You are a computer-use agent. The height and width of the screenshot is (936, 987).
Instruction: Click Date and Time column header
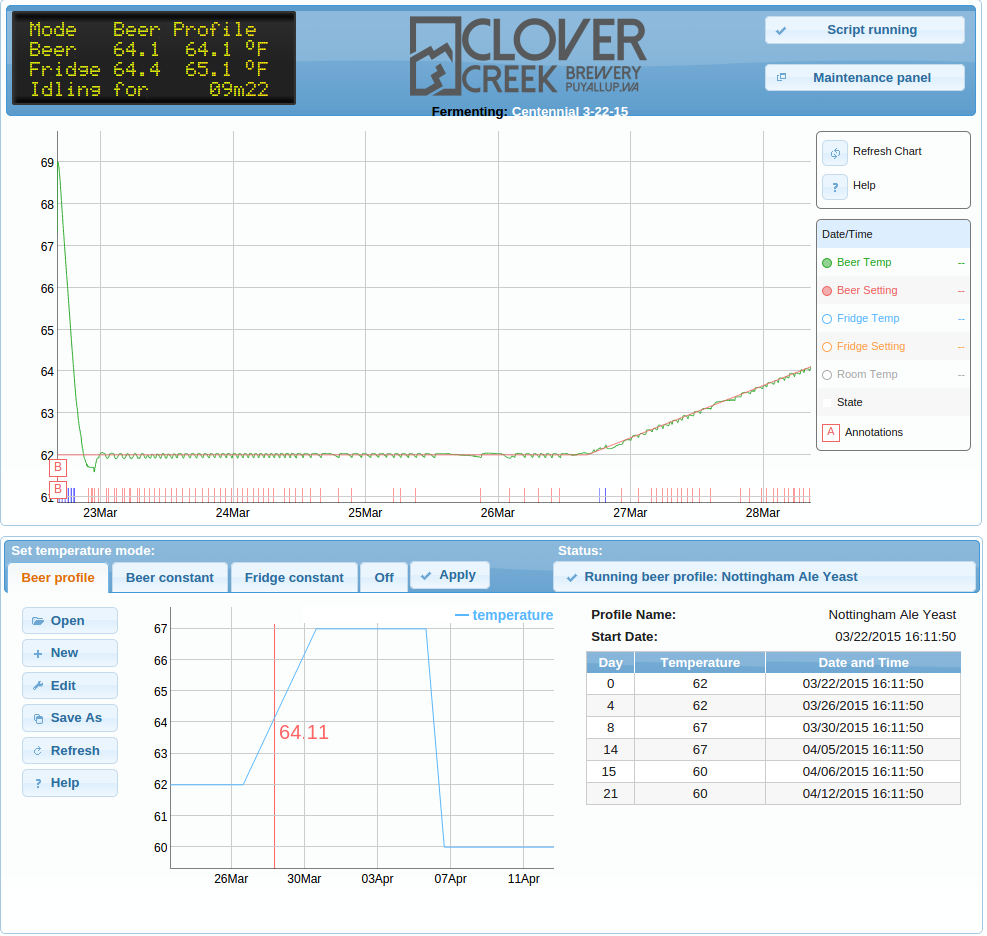coord(863,663)
